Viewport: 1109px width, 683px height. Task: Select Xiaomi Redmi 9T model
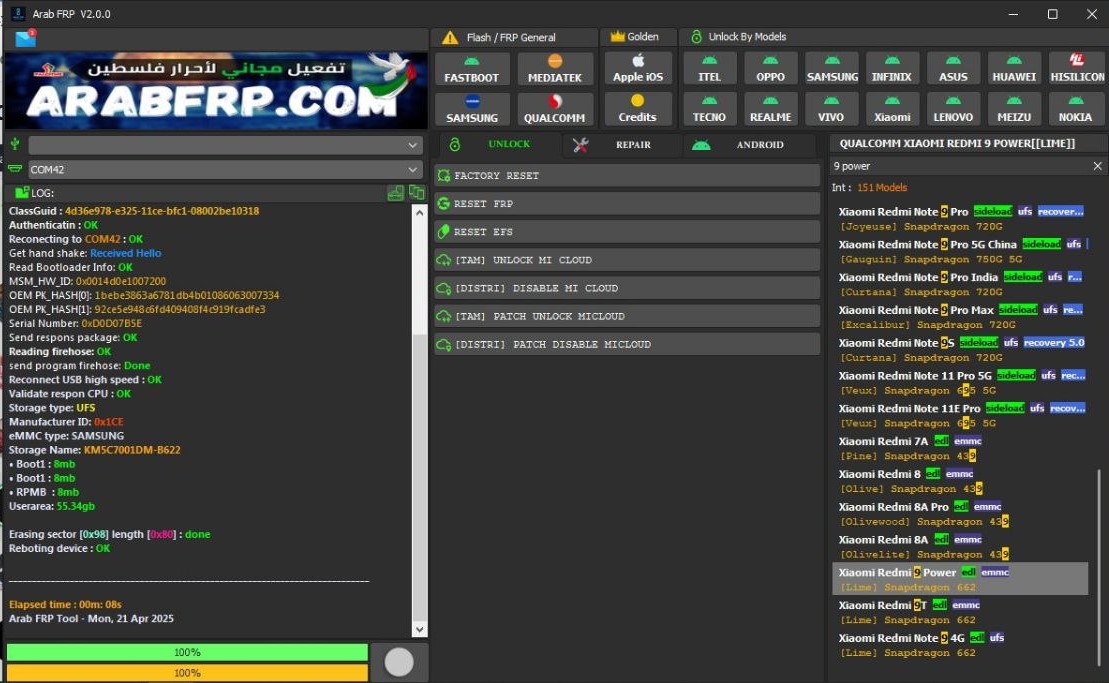click(960, 612)
